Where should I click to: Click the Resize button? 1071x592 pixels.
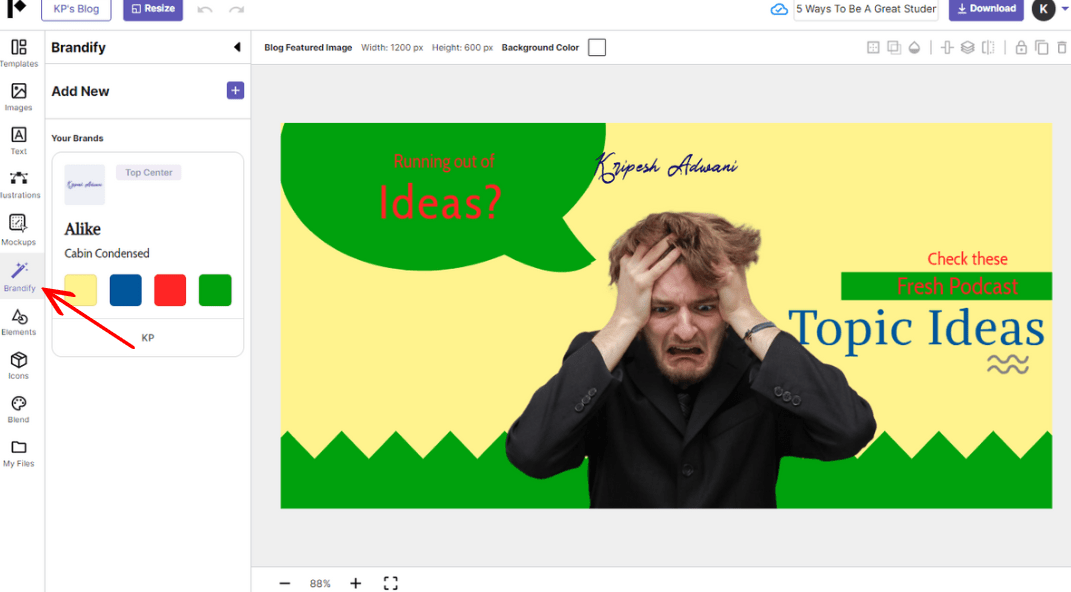coord(153,9)
